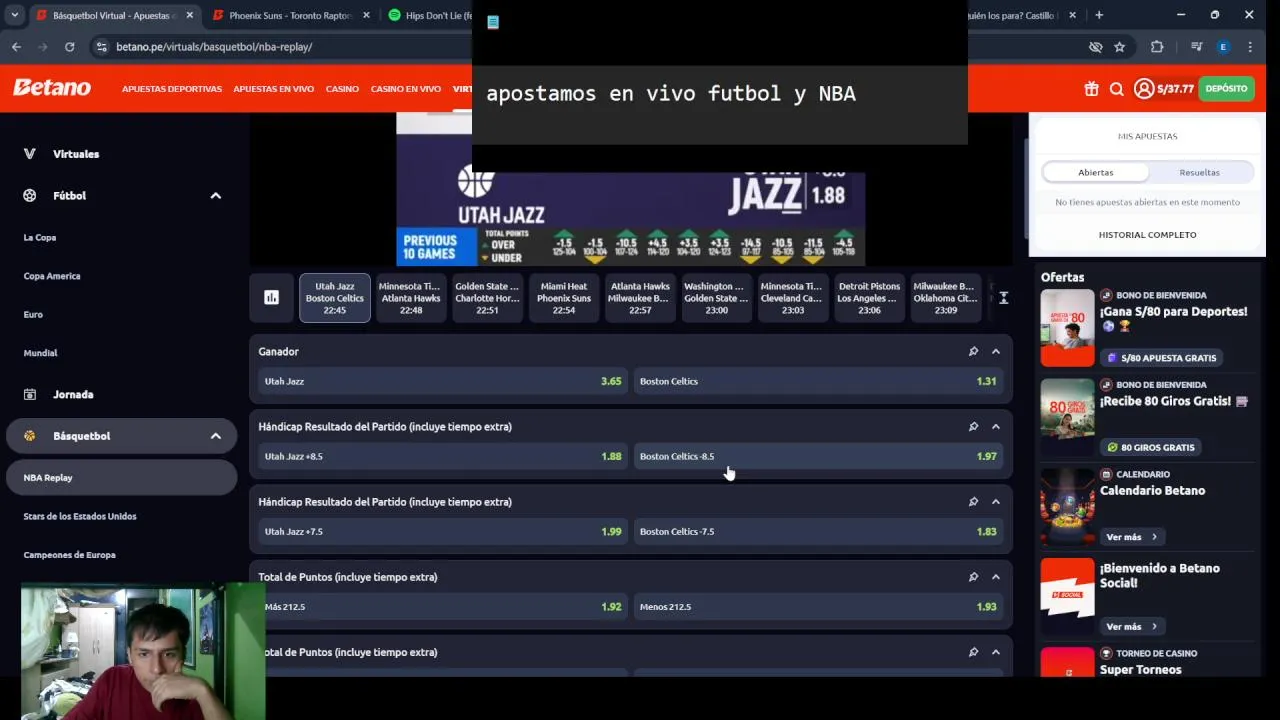Select Más 212.5 at 1.92
Viewport: 1280px width, 720px height.
tap(442, 606)
